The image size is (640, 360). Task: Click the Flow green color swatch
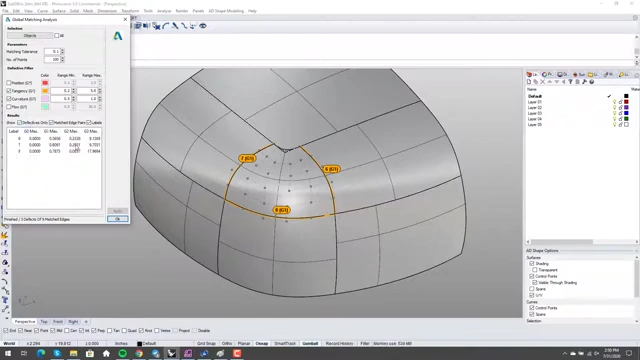click(45, 107)
